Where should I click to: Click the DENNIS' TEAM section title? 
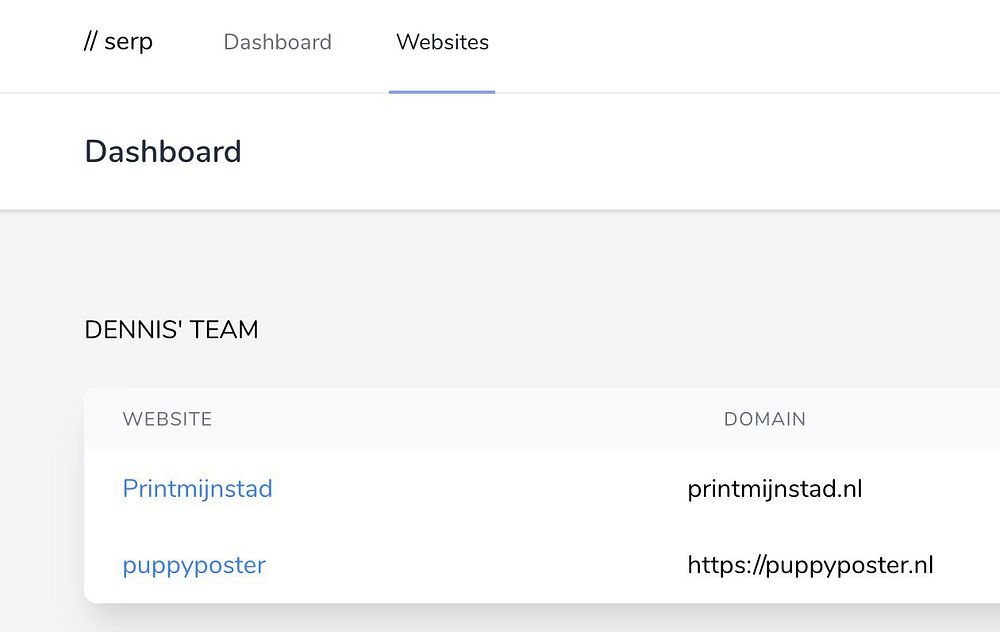[171, 330]
